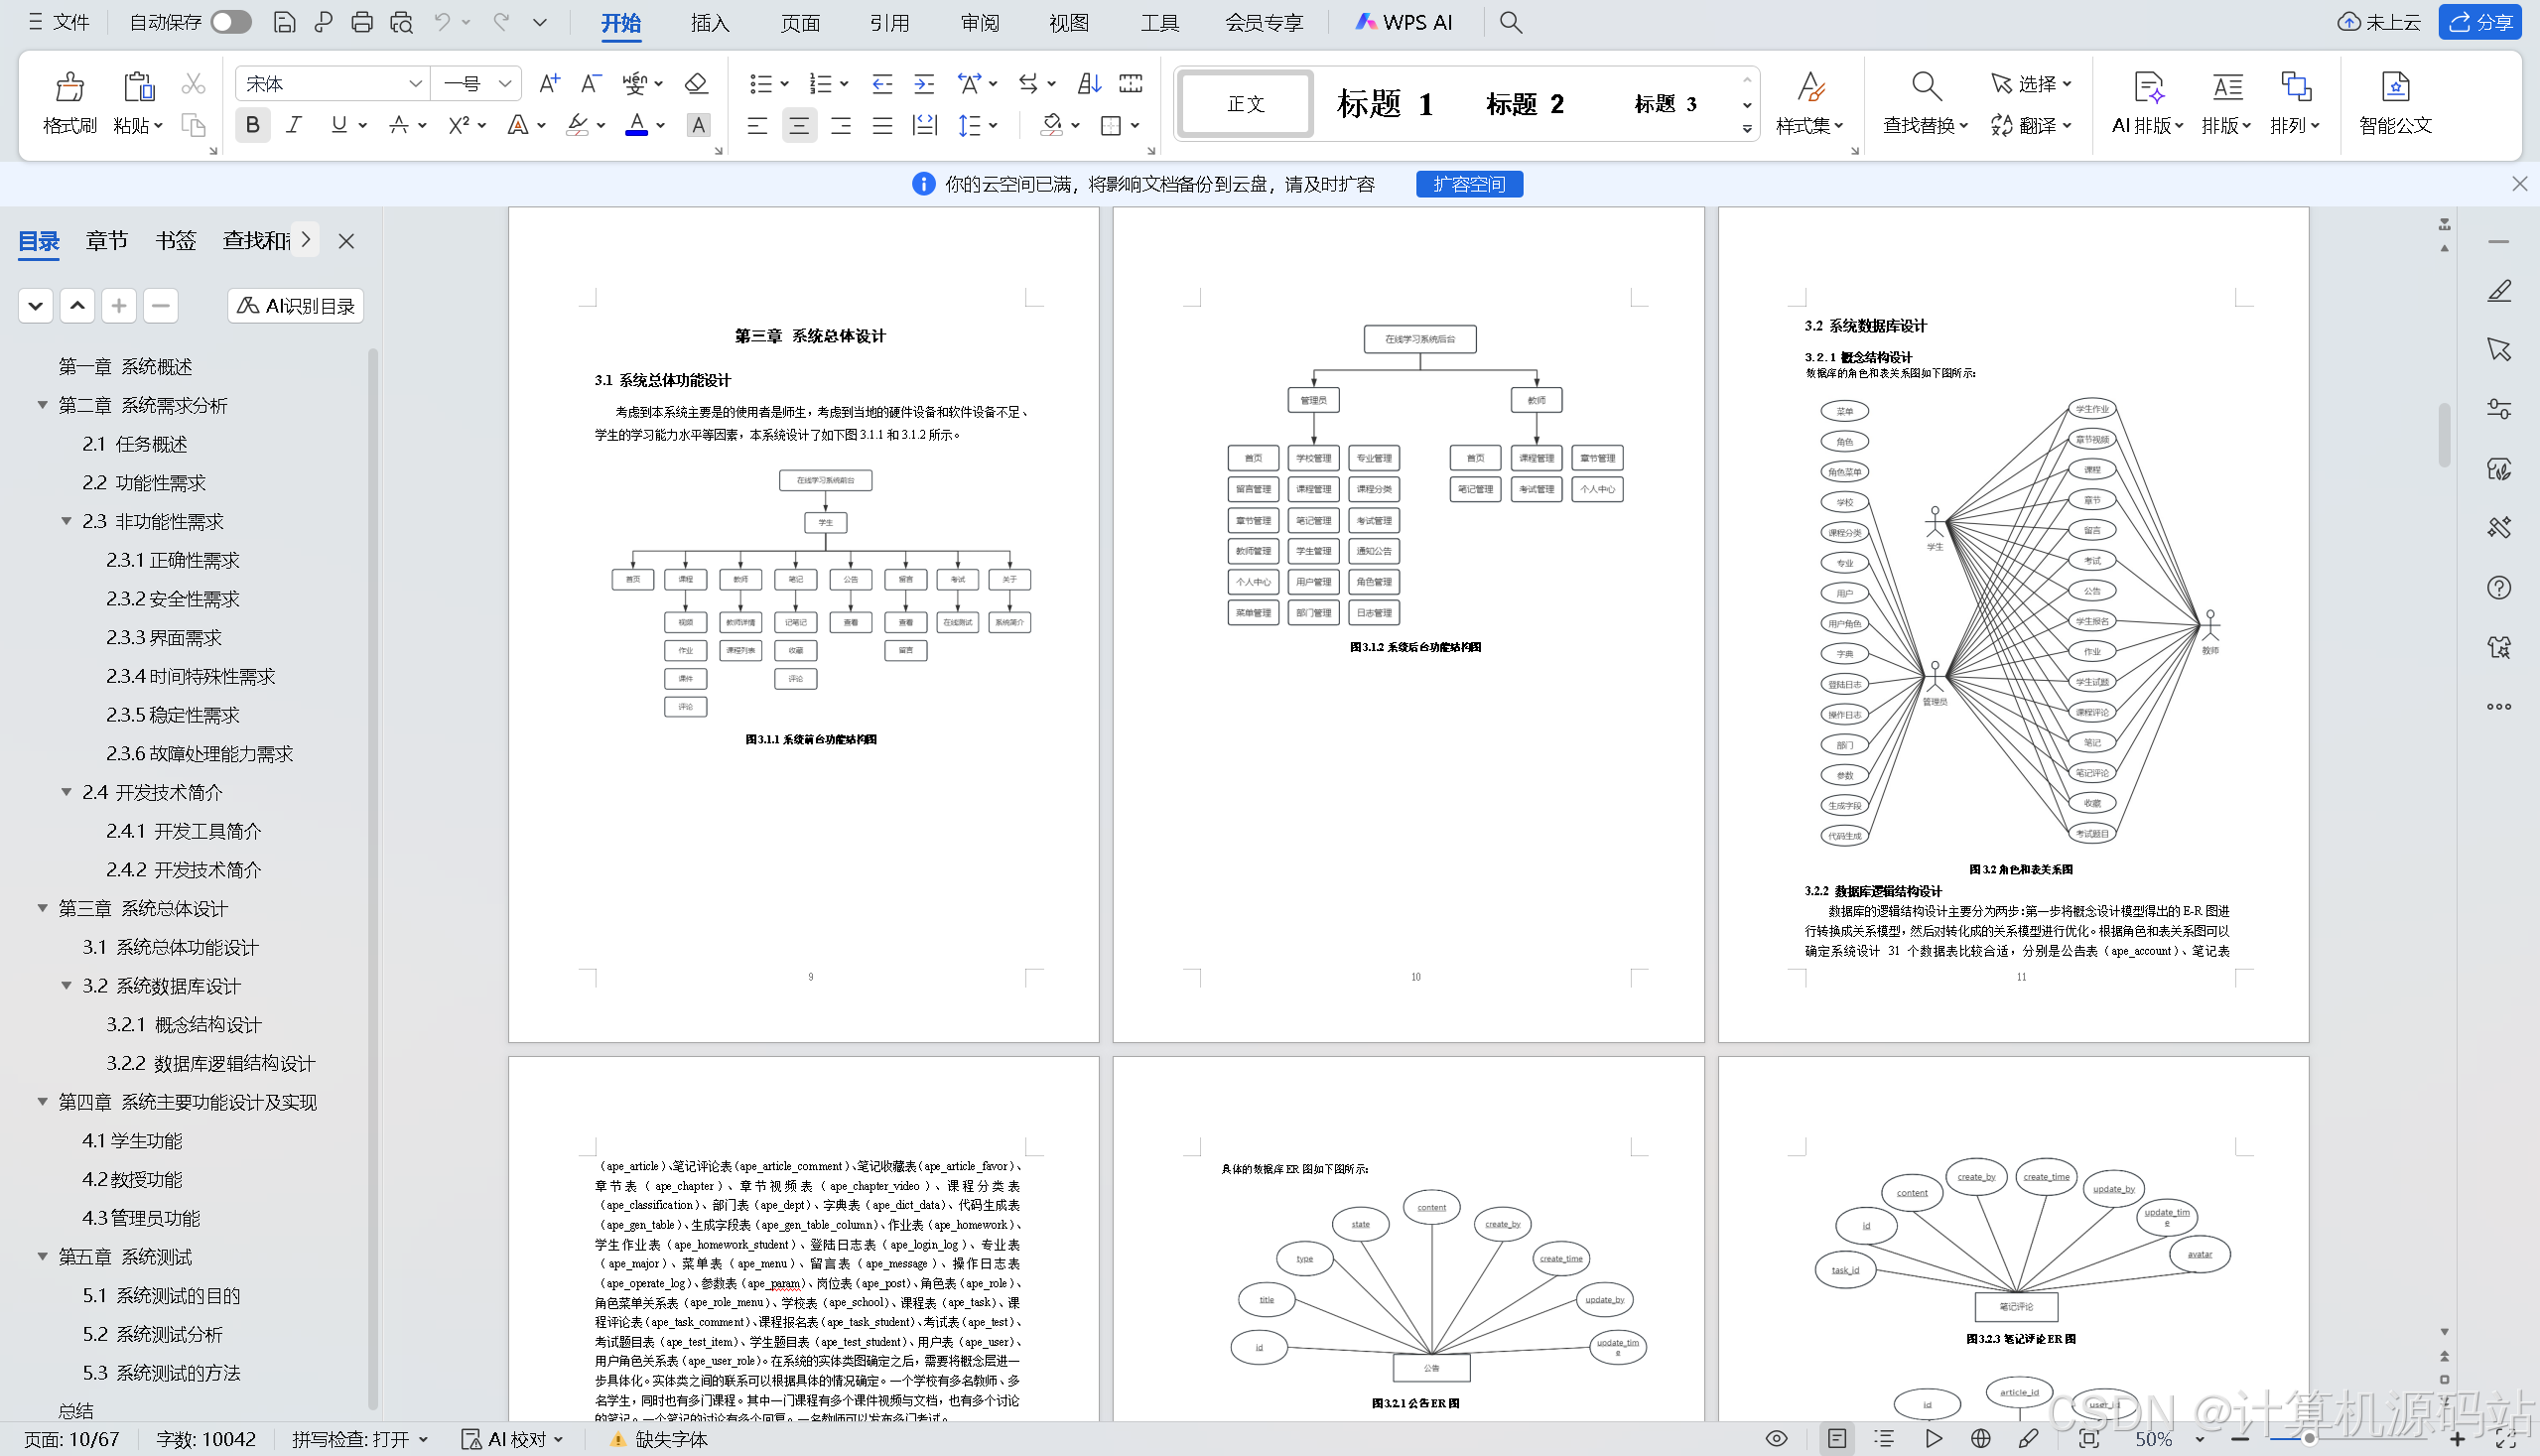
Task: Switch to the 插入 ribbon tab
Action: (x=709, y=22)
